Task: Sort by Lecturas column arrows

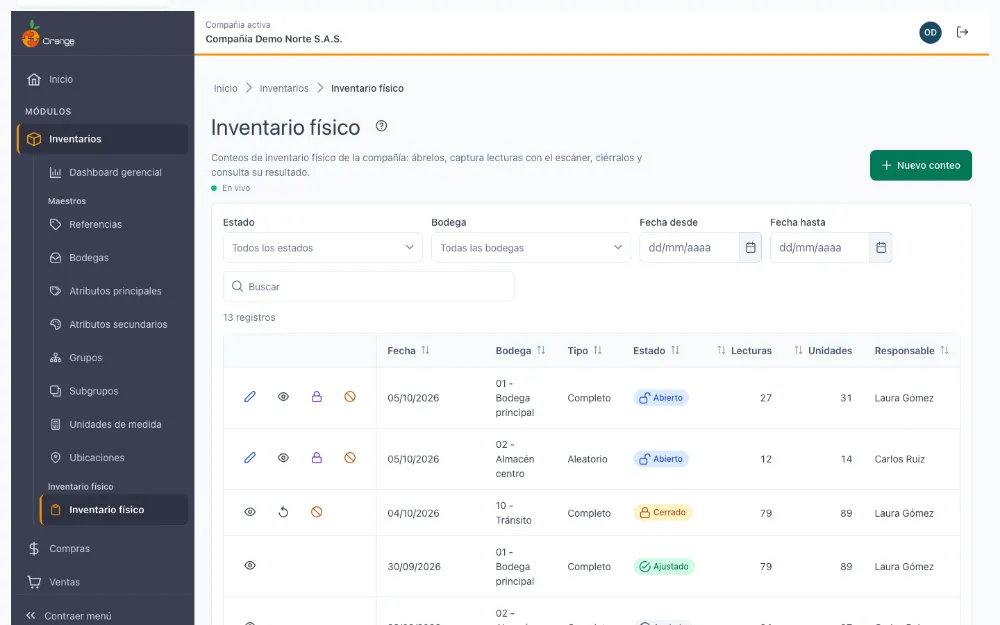Action: click(x=721, y=350)
